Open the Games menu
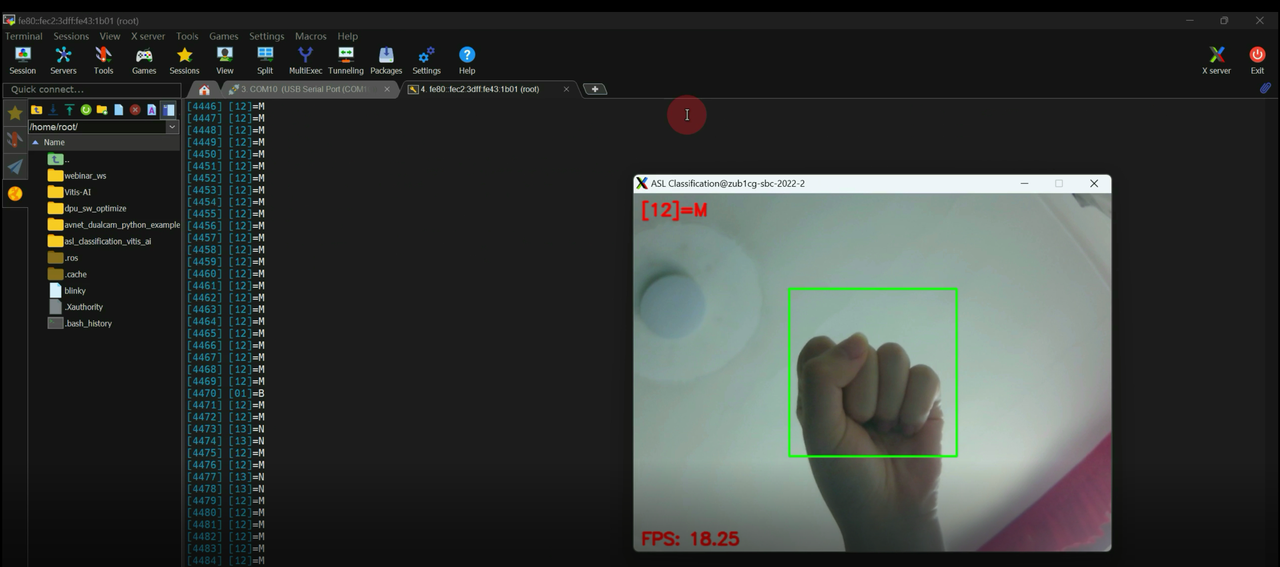This screenshot has height=567, width=1280. coord(224,36)
